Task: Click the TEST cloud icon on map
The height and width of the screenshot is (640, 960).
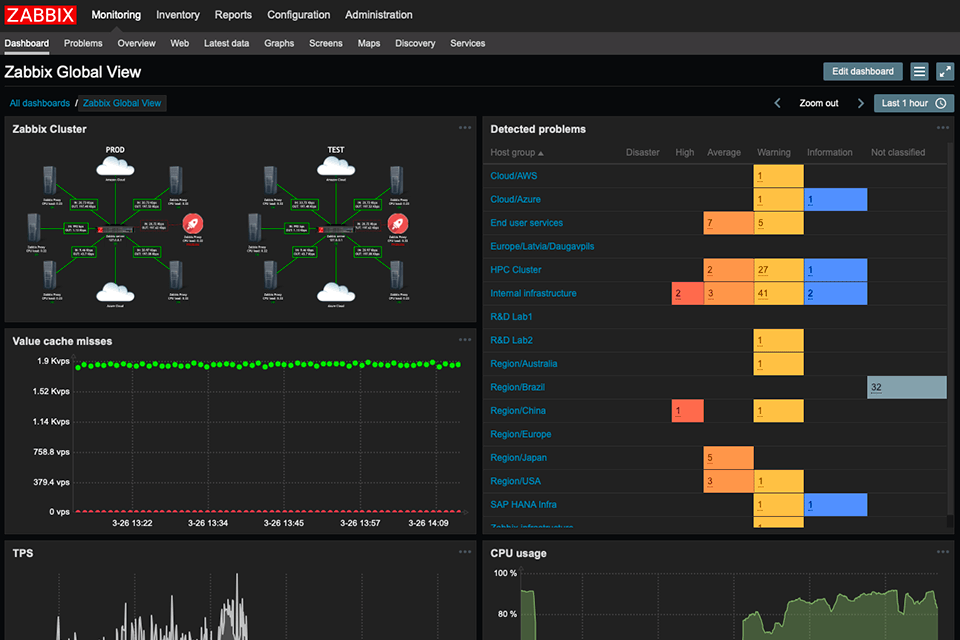Action: (336, 166)
